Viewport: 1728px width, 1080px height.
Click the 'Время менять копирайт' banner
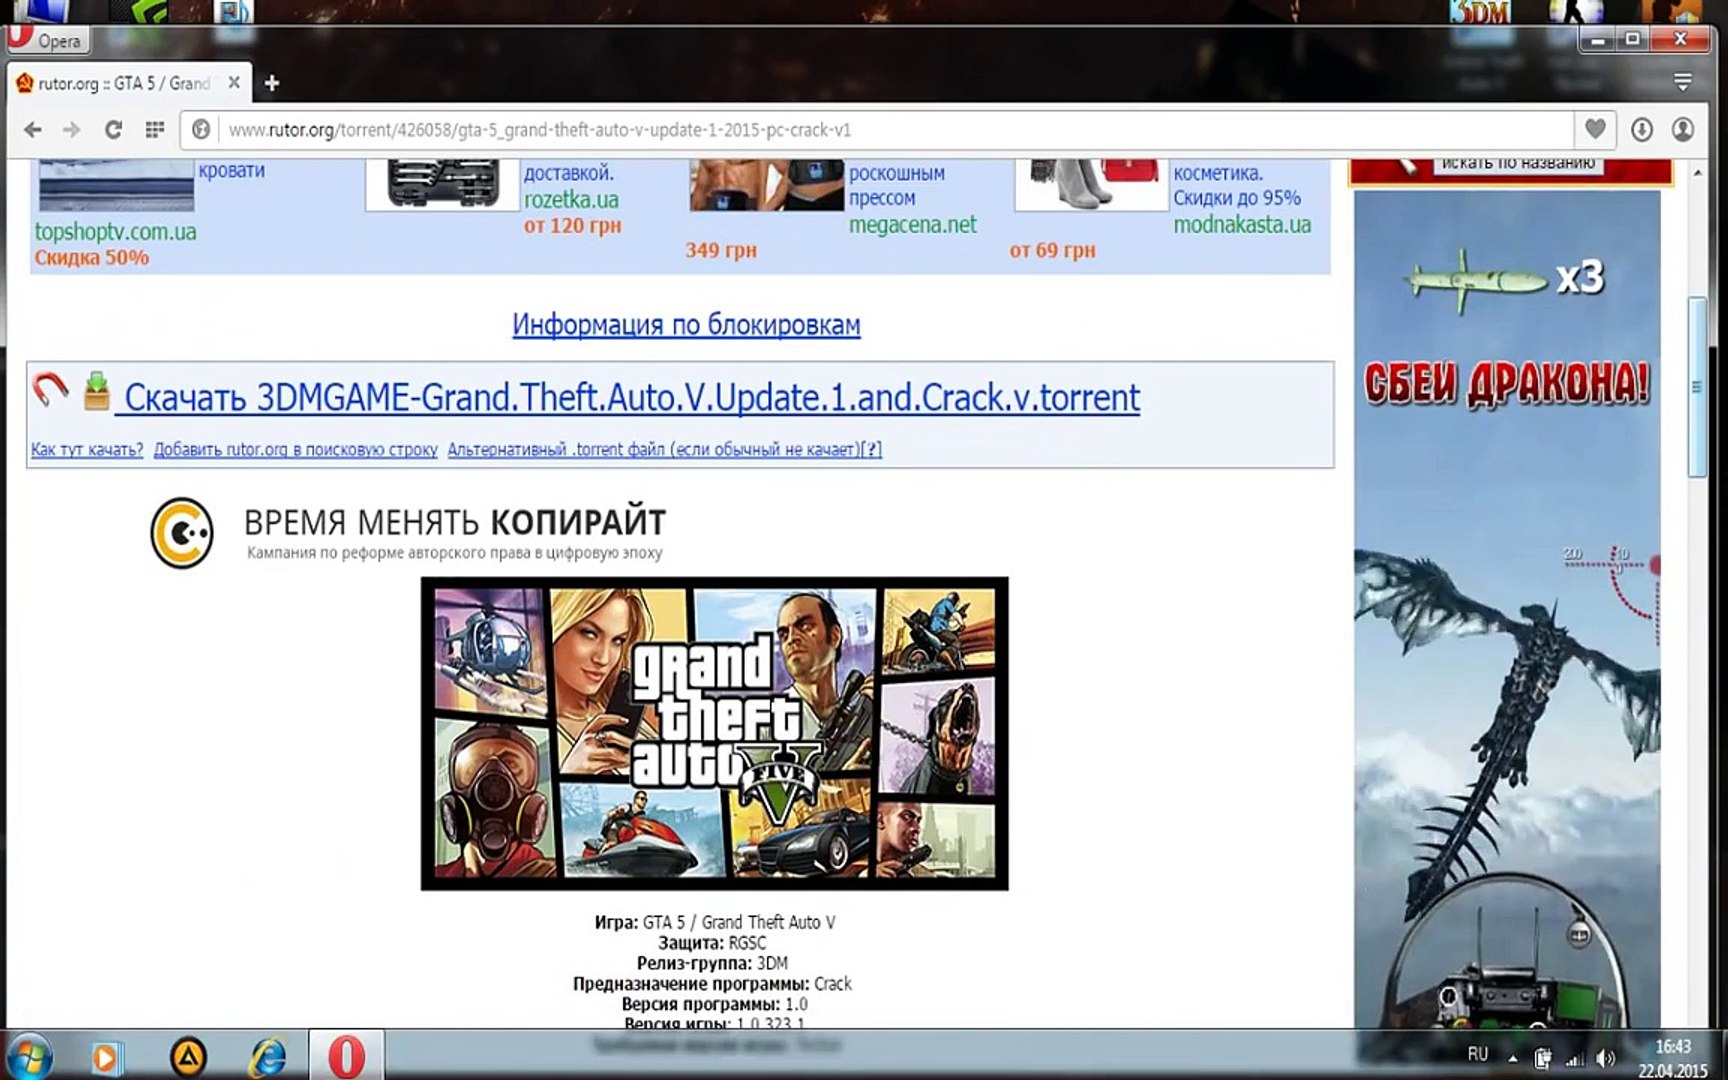coord(408,533)
